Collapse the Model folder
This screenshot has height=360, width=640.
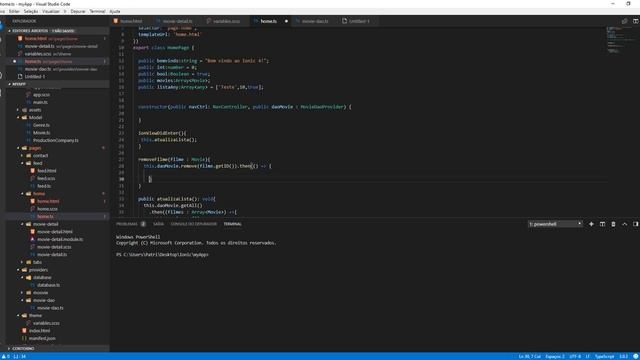point(18,118)
